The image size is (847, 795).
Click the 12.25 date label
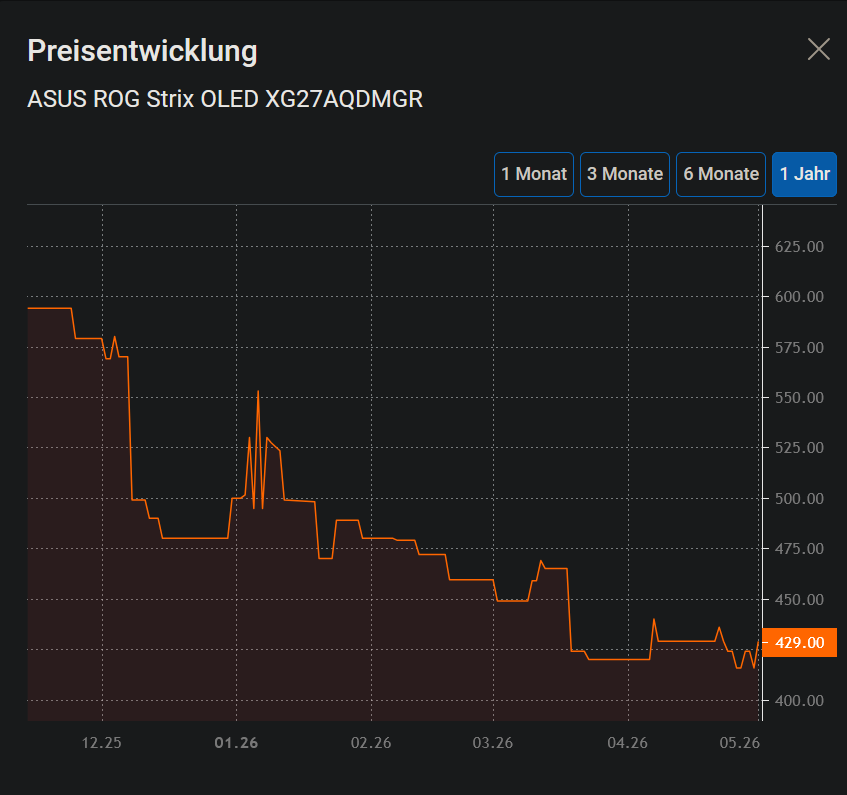(x=102, y=743)
